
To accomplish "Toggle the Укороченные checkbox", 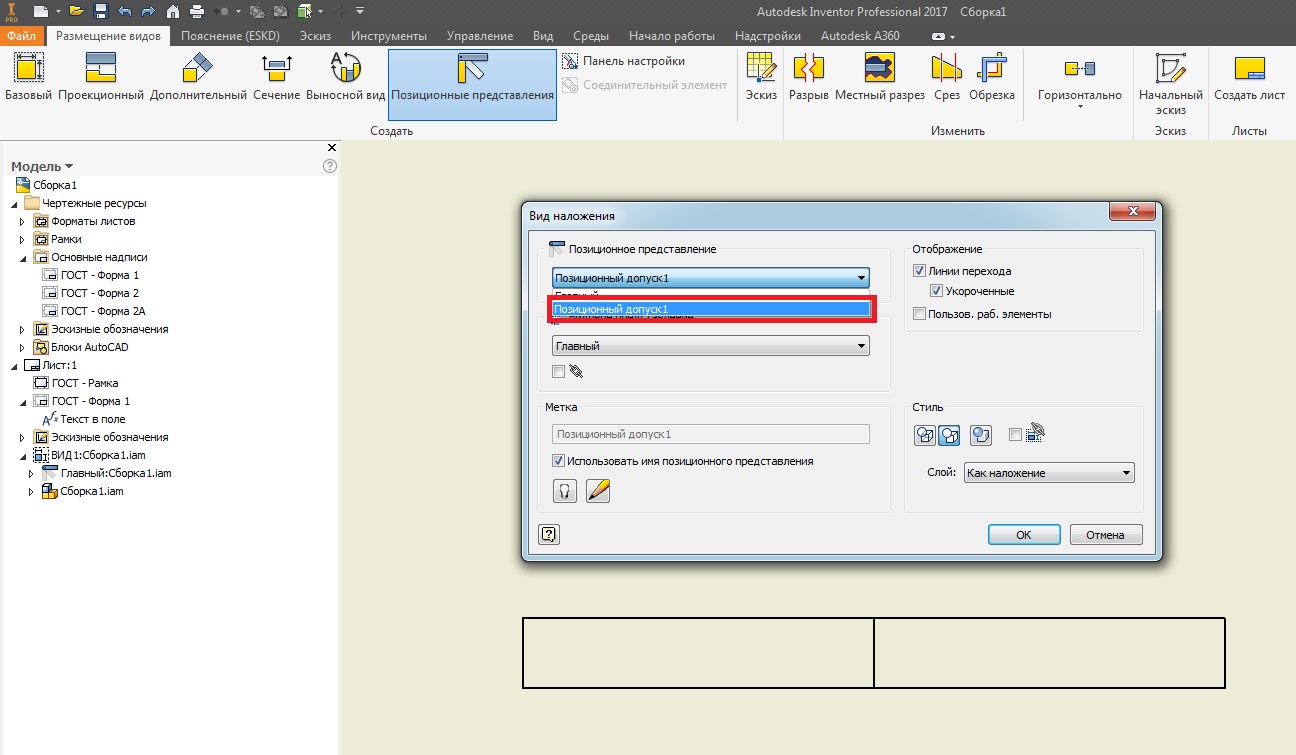I will click(x=937, y=291).
